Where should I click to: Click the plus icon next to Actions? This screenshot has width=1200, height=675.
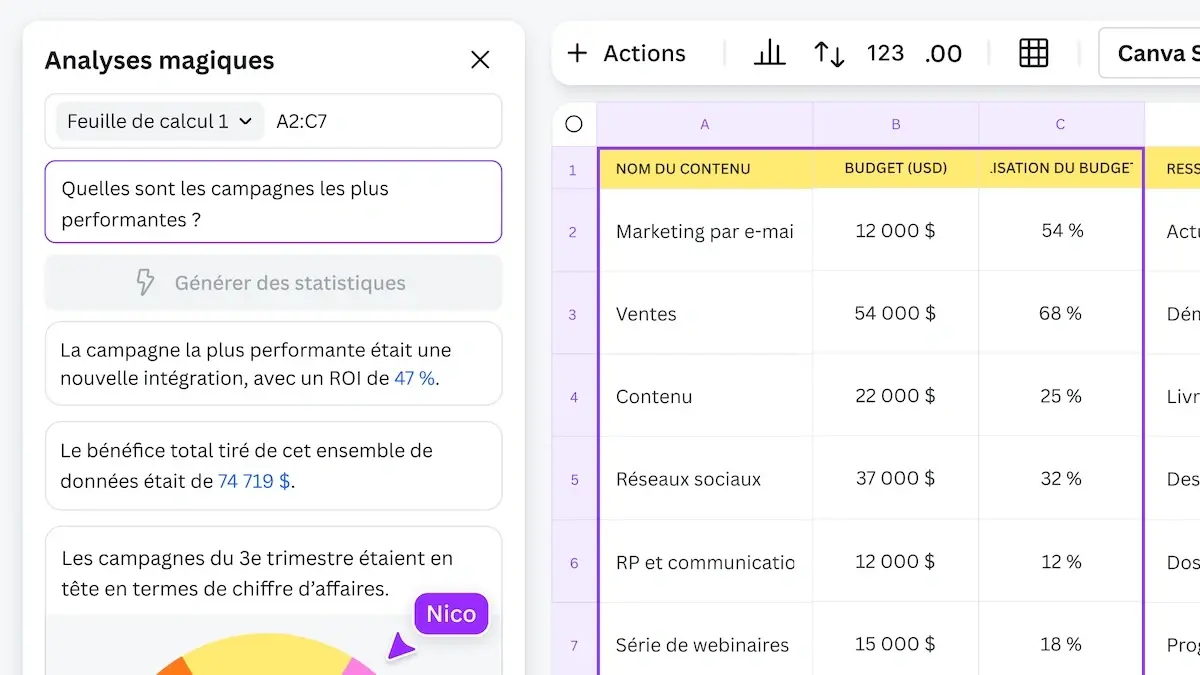[577, 53]
